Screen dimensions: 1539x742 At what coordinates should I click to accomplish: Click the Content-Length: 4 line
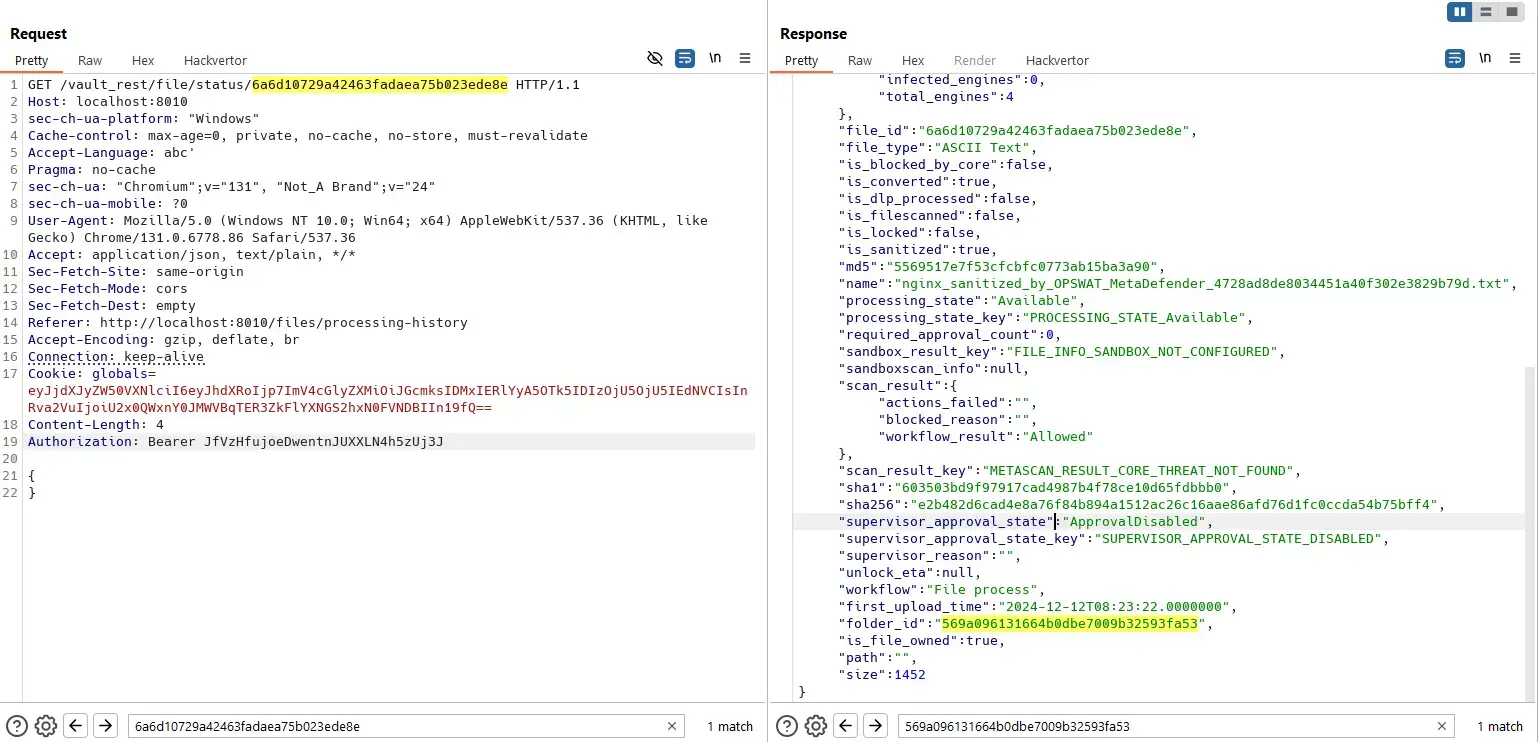click(x=95, y=425)
